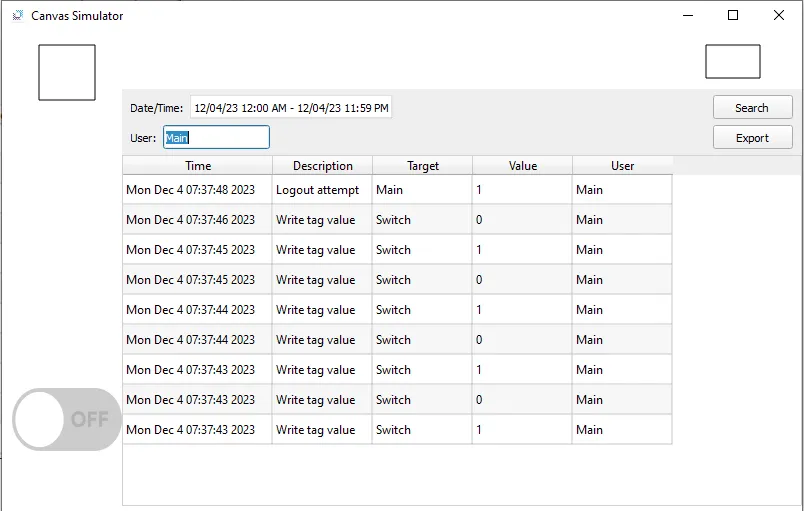Click the empty square box at top left
Image resolution: width=804 pixels, height=511 pixels.
(x=67, y=72)
